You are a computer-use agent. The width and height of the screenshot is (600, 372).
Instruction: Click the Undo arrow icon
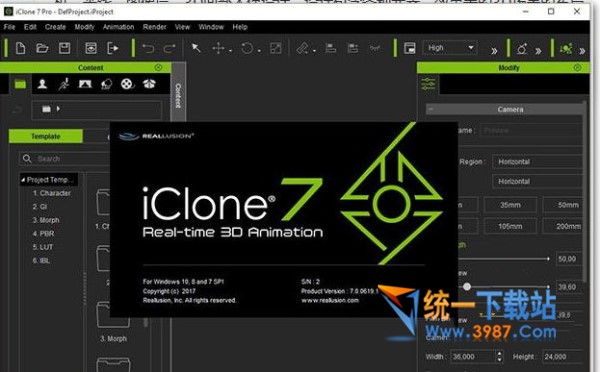pyautogui.click(x=148, y=49)
